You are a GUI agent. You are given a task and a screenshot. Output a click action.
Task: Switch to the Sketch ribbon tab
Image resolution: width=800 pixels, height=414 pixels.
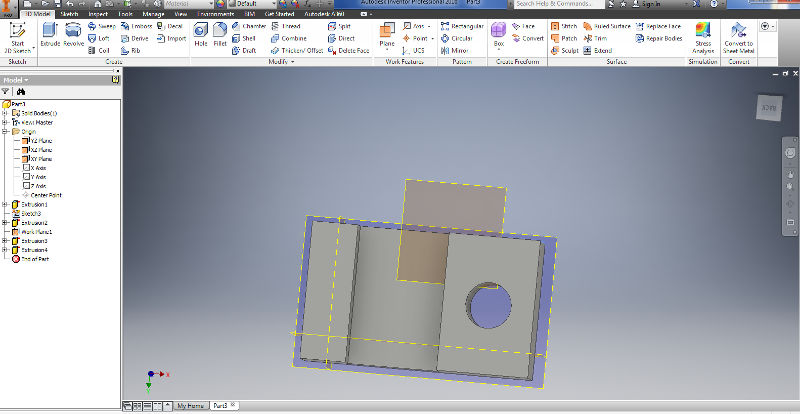point(69,14)
